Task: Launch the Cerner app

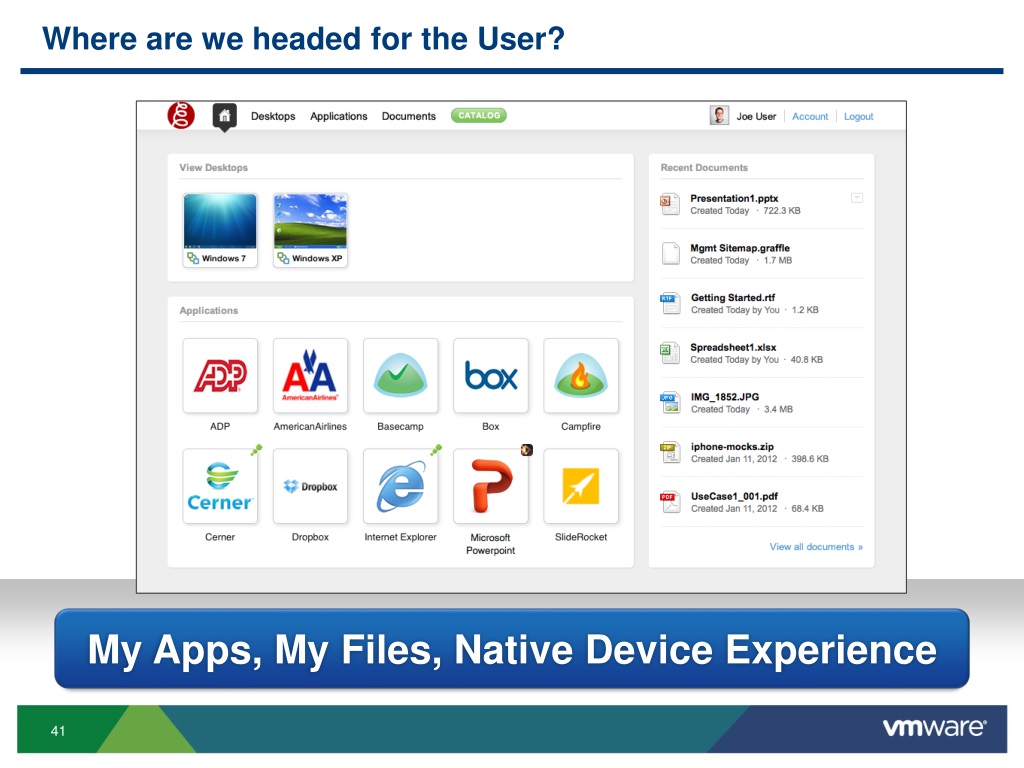Action: tap(220, 486)
